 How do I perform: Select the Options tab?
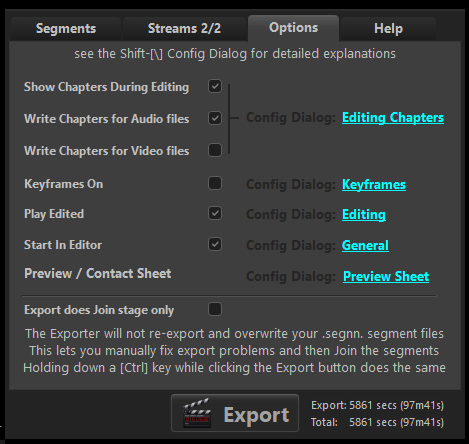pyautogui.click(x=293, y=28)
